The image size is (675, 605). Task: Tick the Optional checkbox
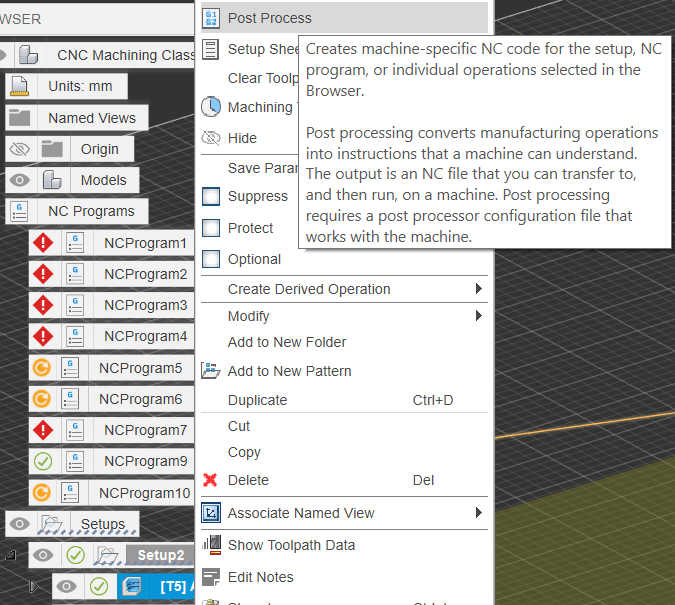(x=211, y=259)
